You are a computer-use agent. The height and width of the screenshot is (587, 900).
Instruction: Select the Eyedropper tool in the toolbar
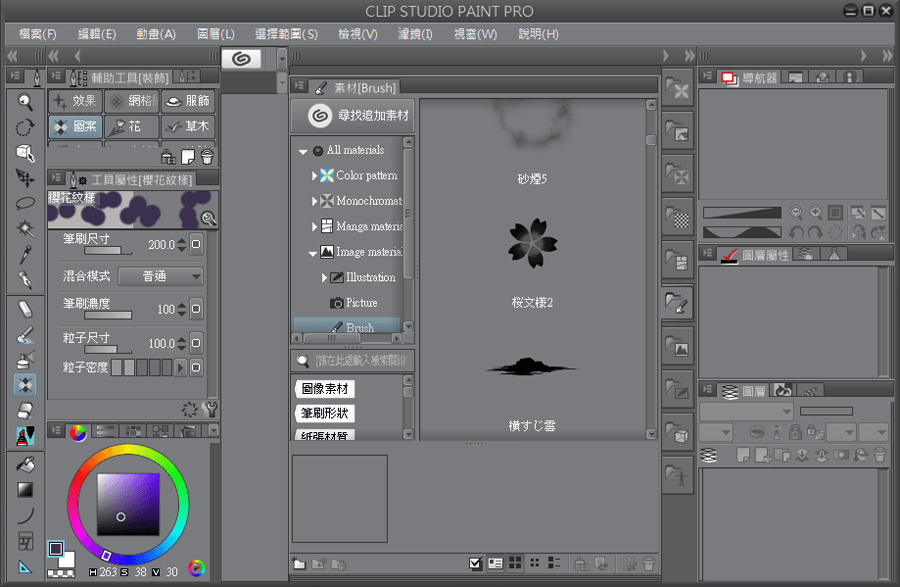click(25, 254)
